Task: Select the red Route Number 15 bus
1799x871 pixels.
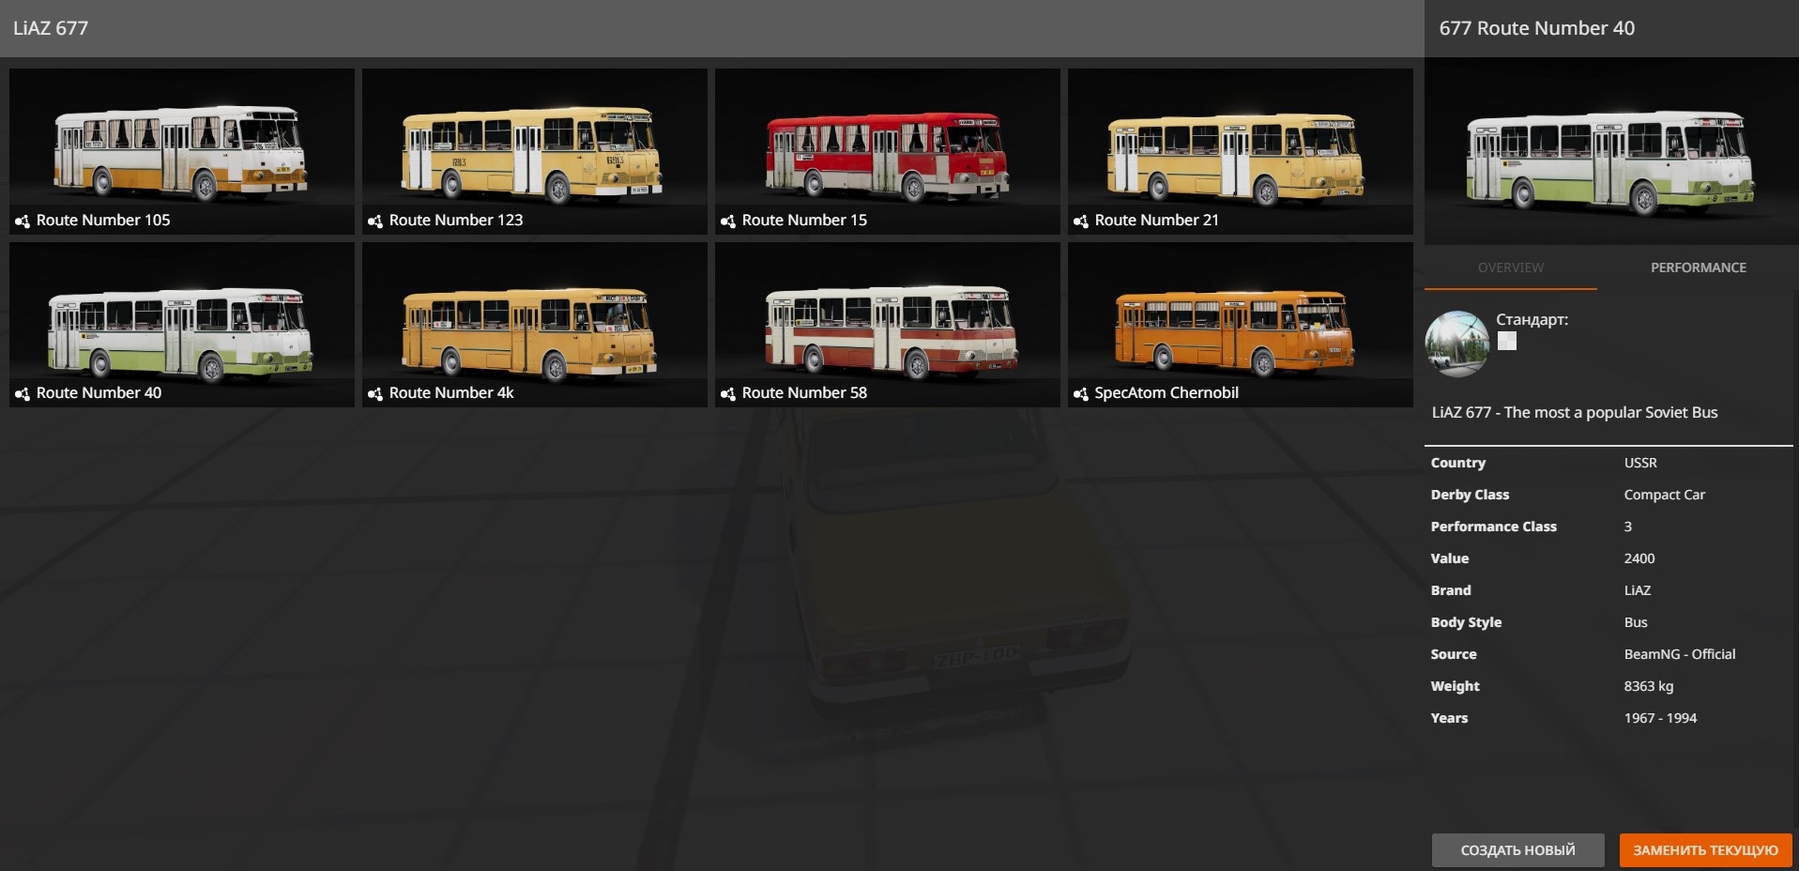Action: click(x=887, y=150)
